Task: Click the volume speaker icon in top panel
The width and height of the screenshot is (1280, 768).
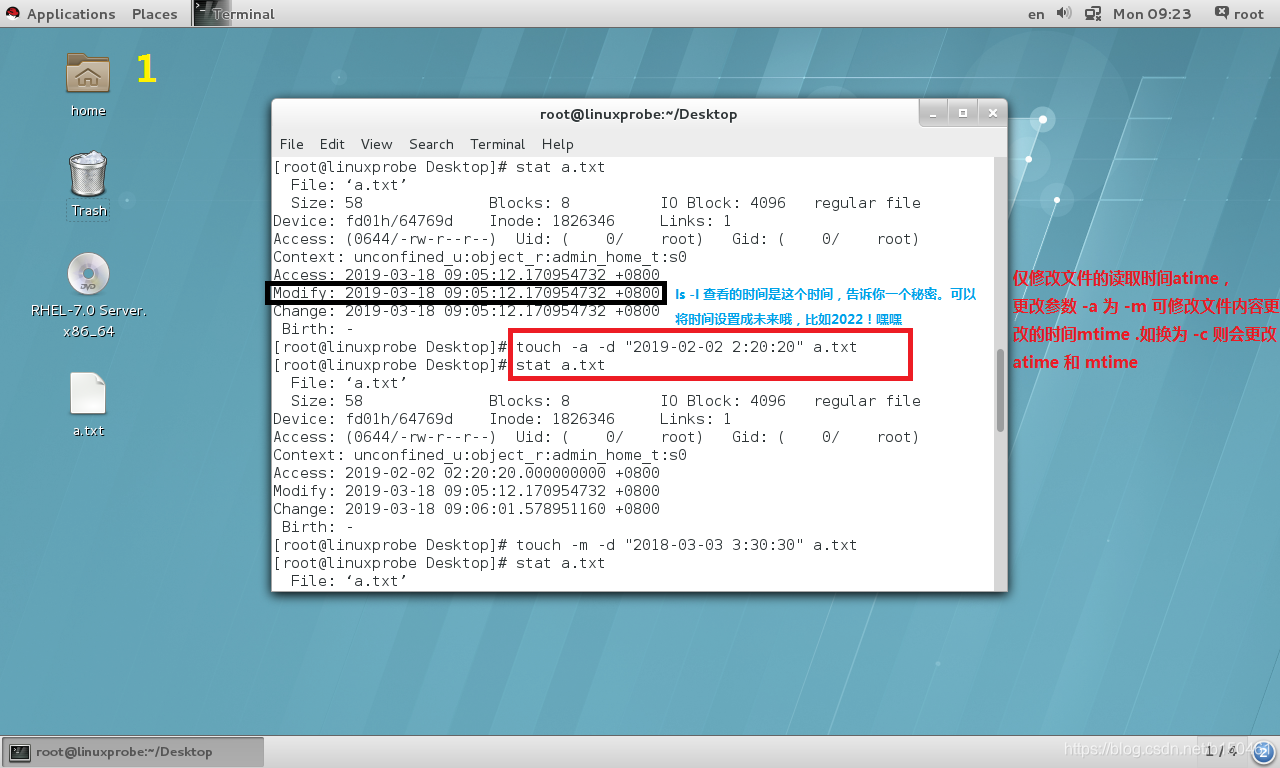Action: 1064,13
